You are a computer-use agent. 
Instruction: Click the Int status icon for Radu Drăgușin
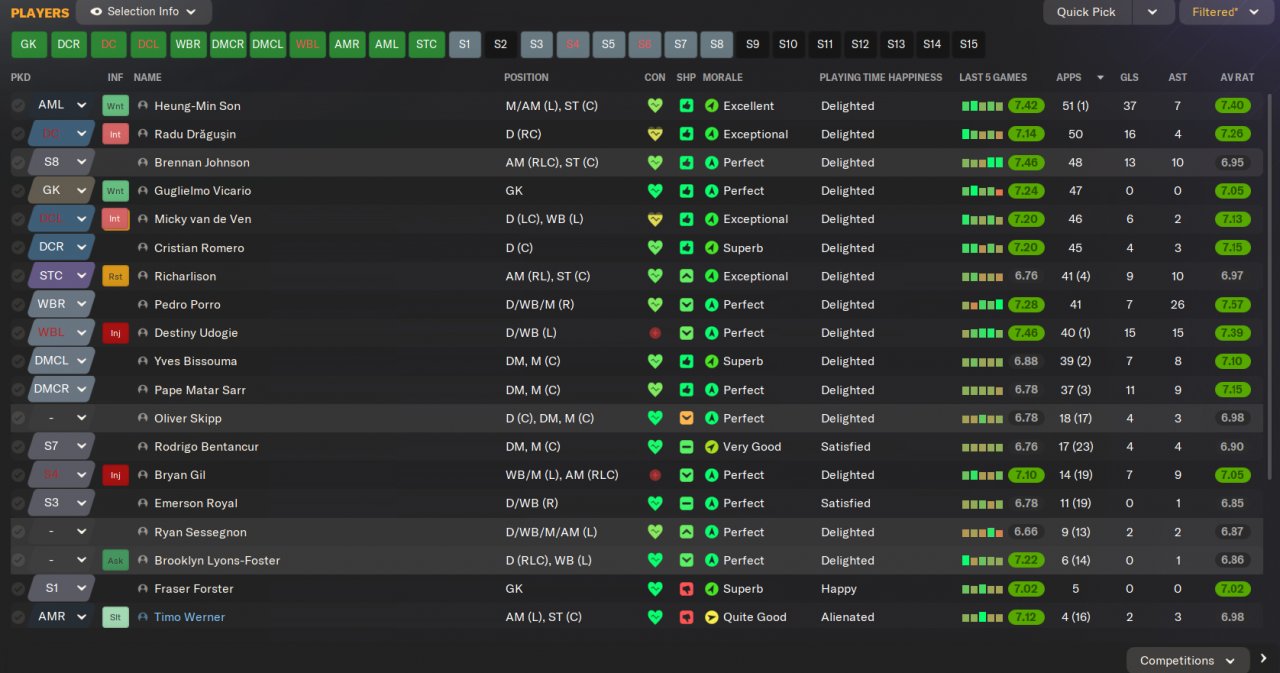(x=115, y=134)
